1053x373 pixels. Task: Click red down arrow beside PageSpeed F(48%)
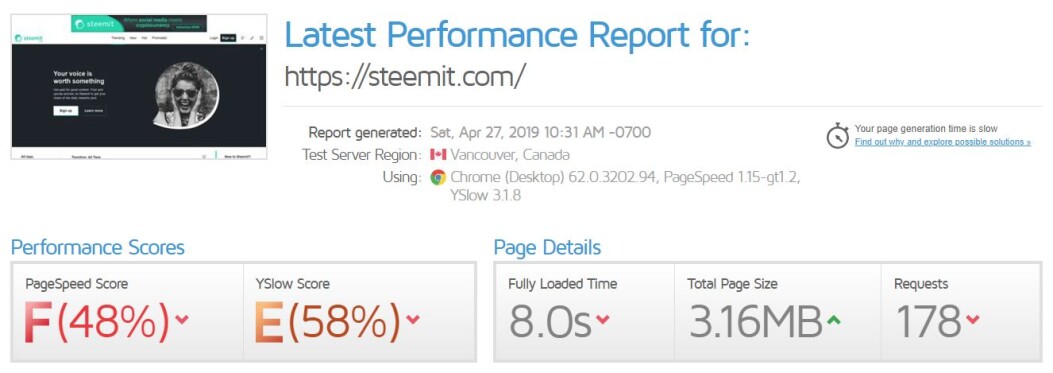(181, 319)
